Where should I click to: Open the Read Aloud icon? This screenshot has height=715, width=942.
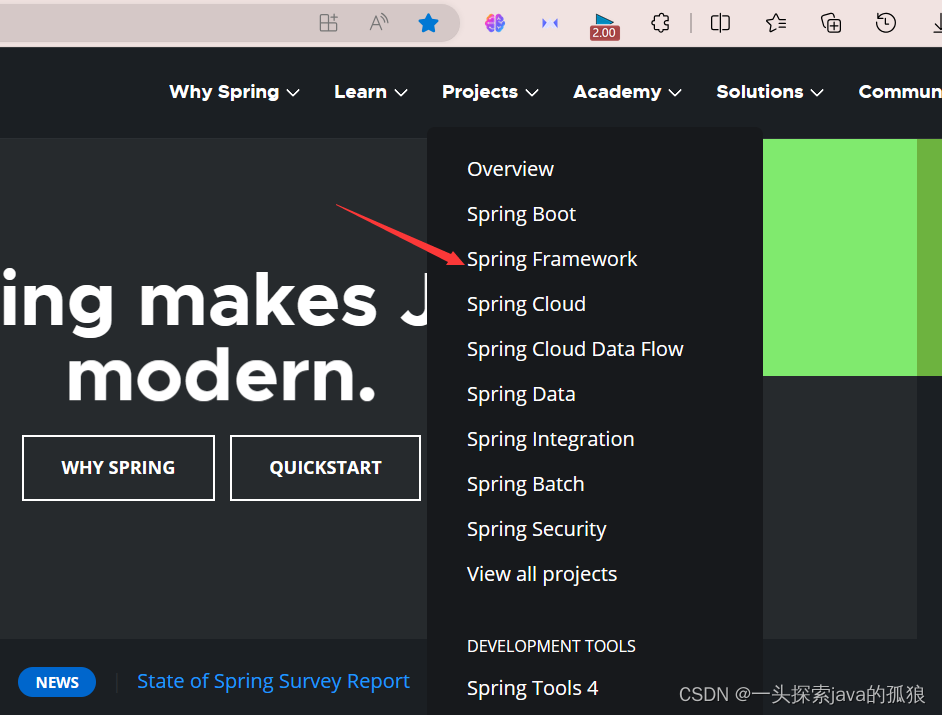click(378, 23)
